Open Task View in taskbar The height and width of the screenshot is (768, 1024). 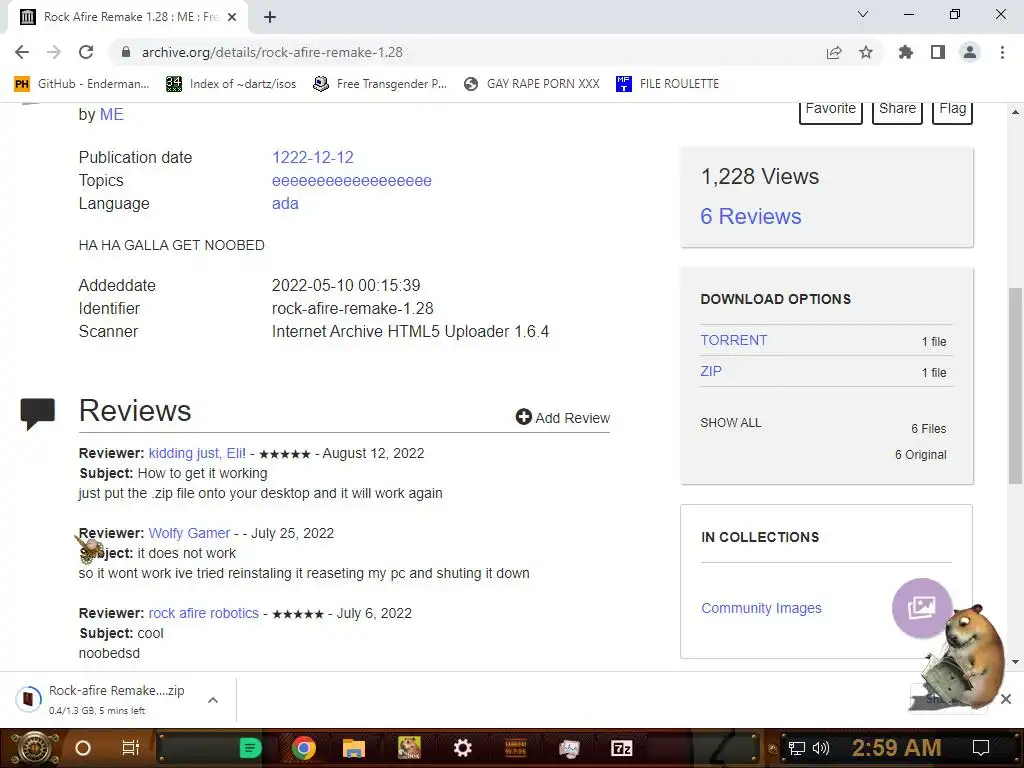[x=131, y=748]
